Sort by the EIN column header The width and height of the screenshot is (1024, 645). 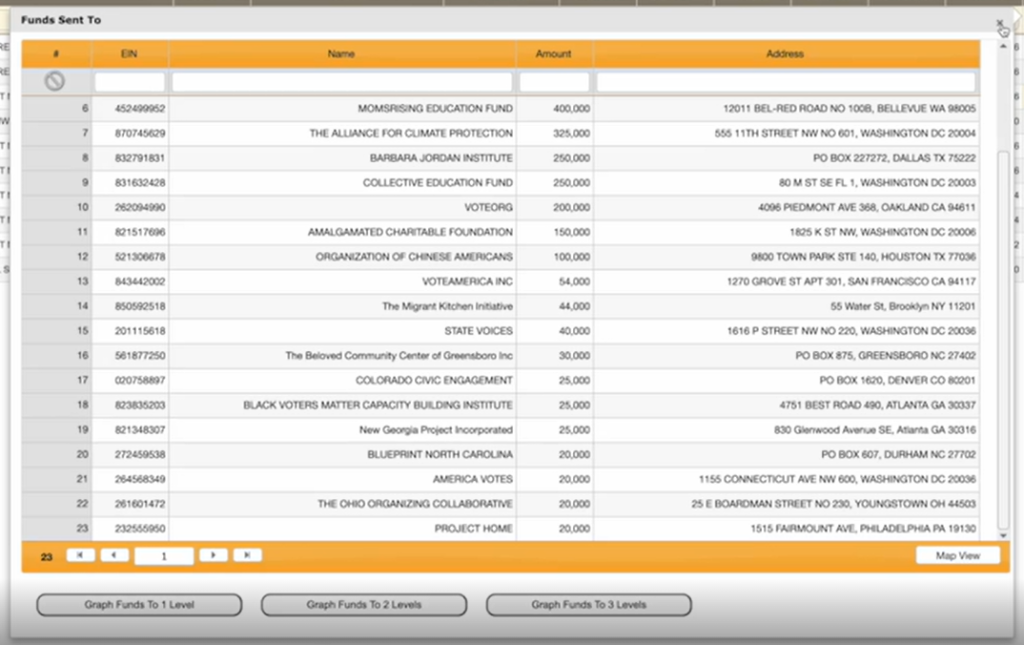coord(129,54)
